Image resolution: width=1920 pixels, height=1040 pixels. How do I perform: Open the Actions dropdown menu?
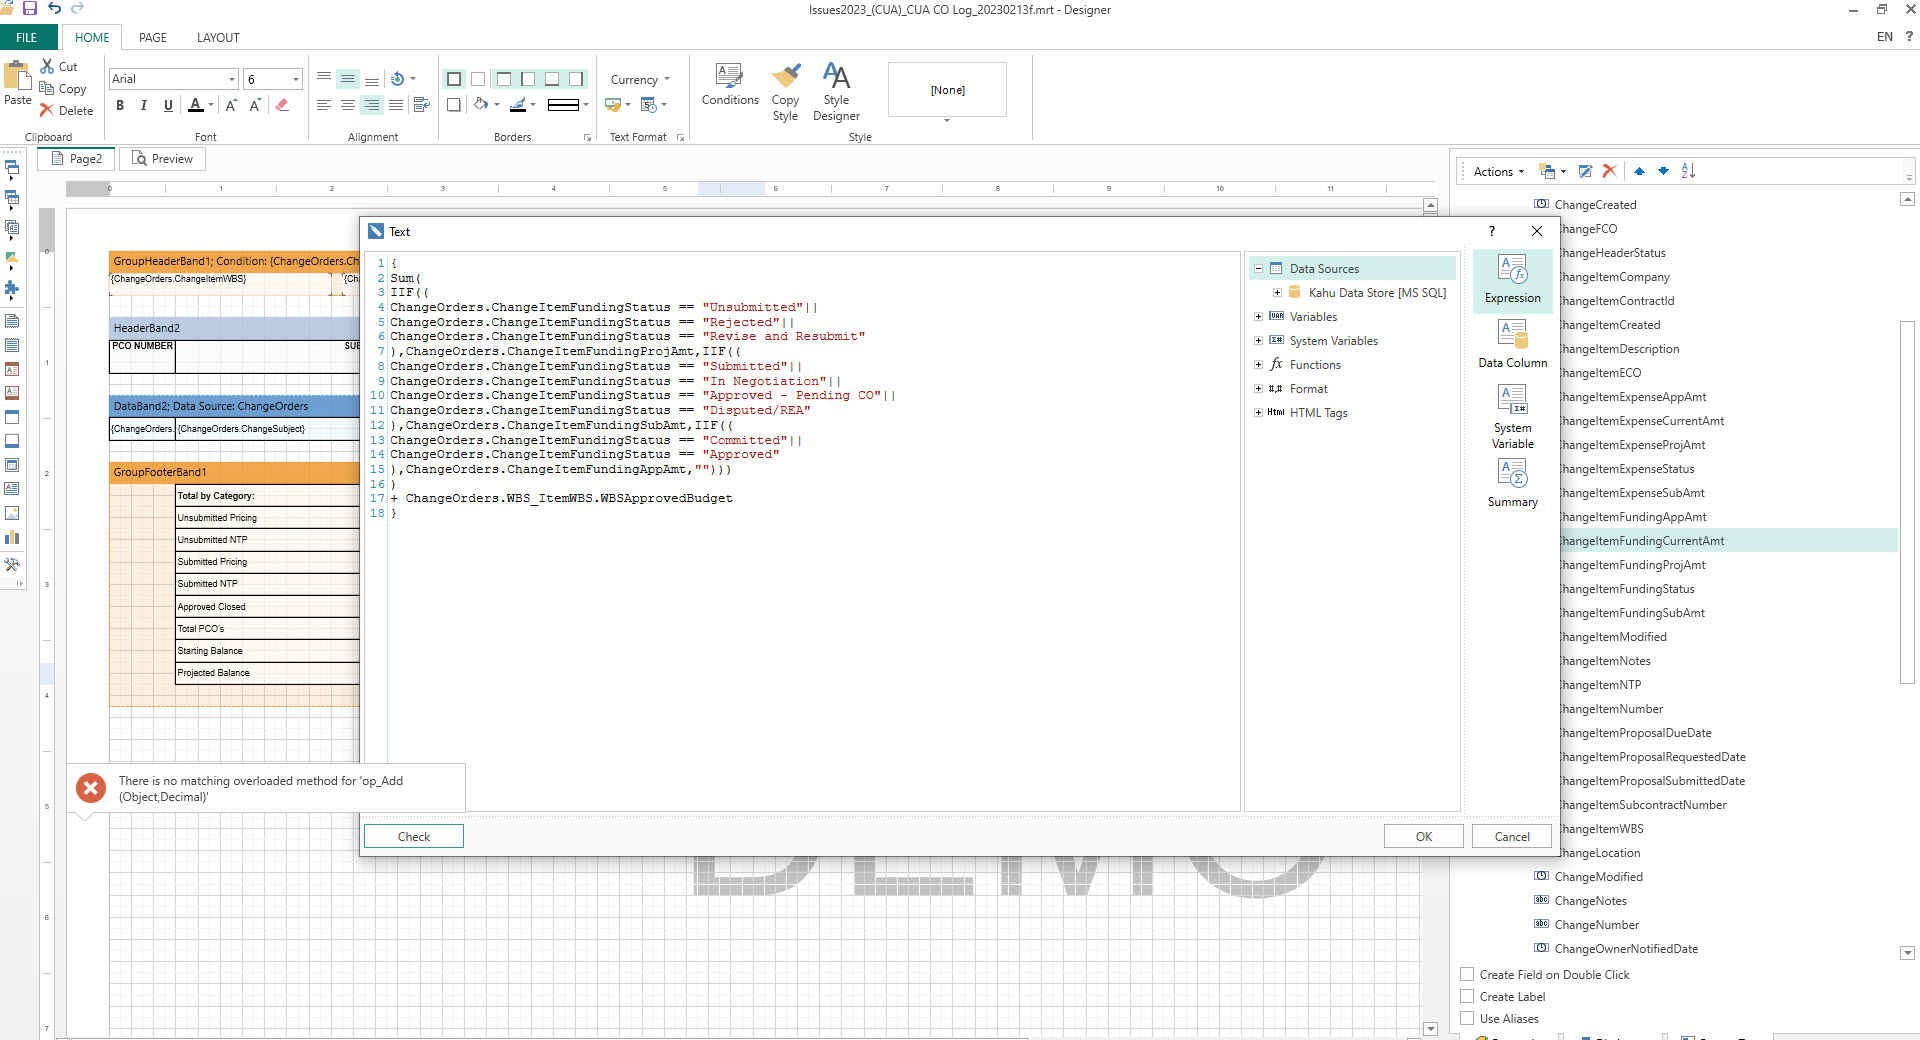click(x=1495, y=171)
